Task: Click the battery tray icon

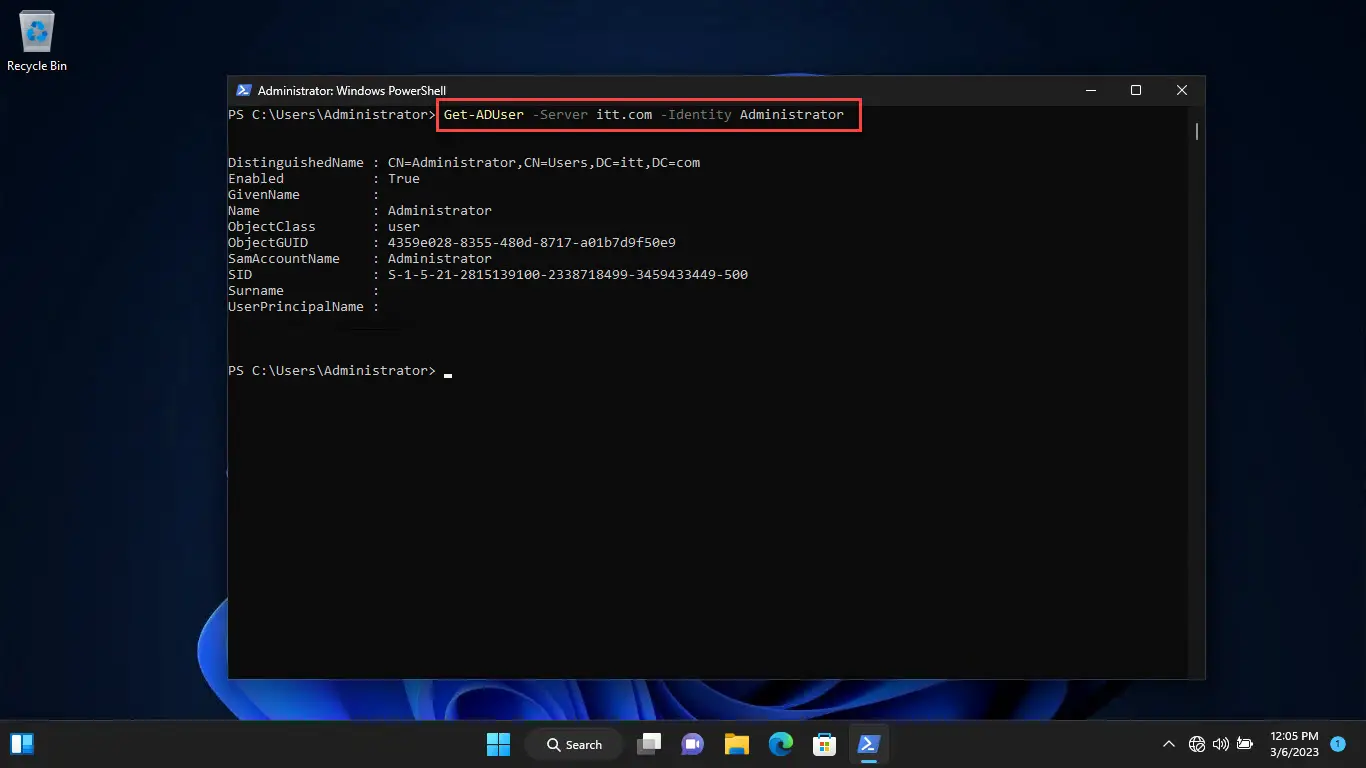Action: coord(1245,744)
